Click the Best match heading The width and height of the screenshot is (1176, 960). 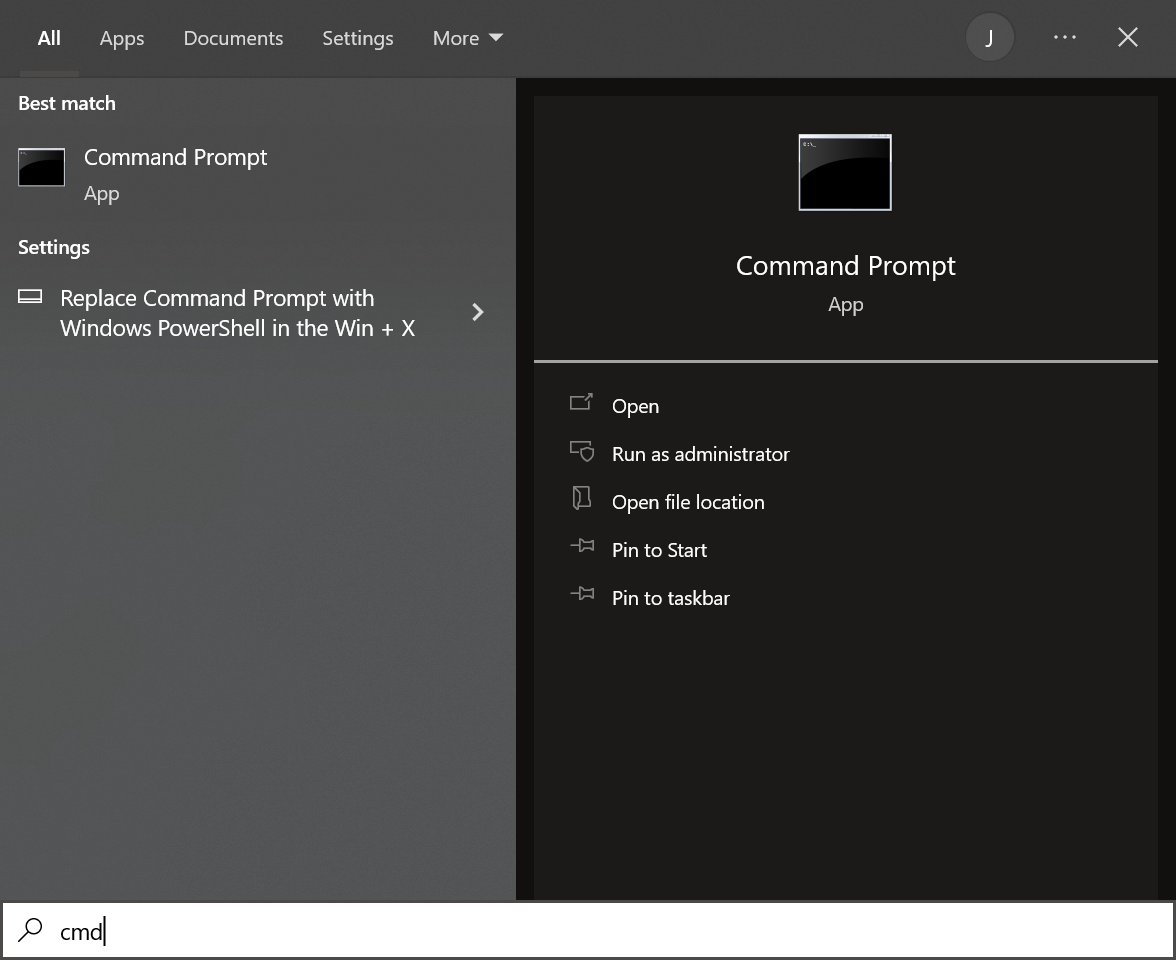[x=67, y=103]
